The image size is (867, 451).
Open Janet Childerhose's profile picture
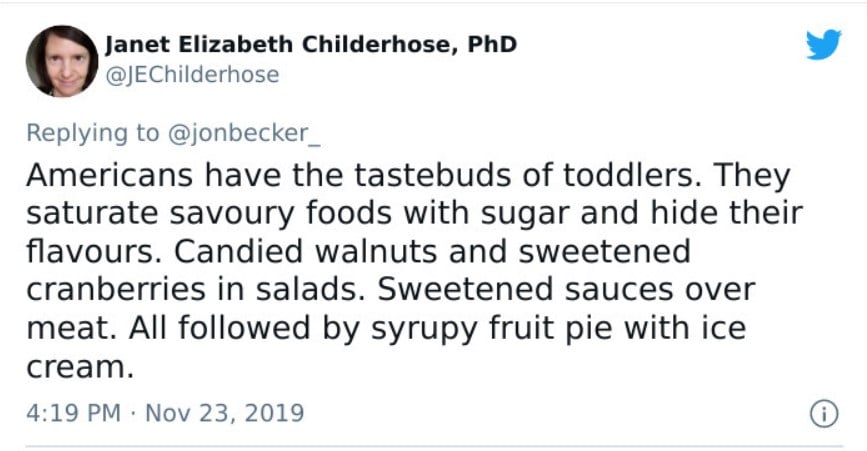pyautogui.click(x=62, y=61)
